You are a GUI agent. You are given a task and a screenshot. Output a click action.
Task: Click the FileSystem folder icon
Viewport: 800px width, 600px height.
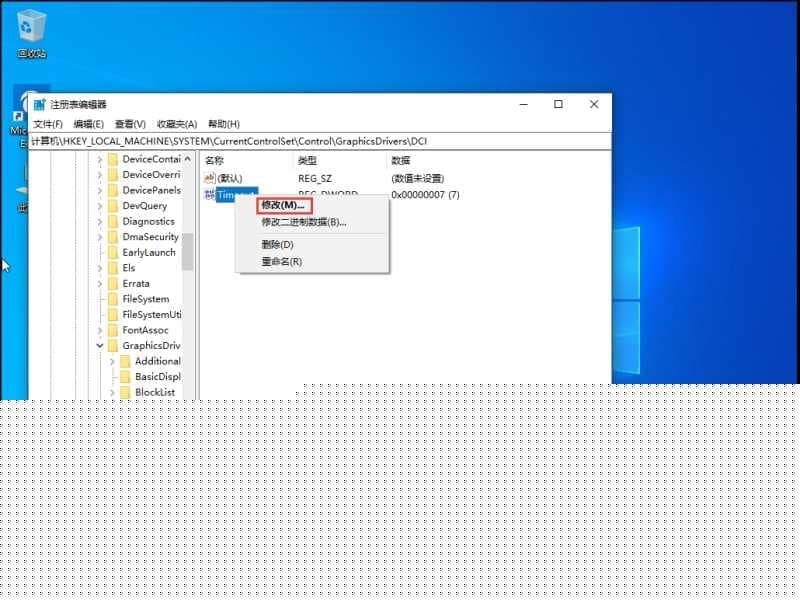[x=113, y=299]
